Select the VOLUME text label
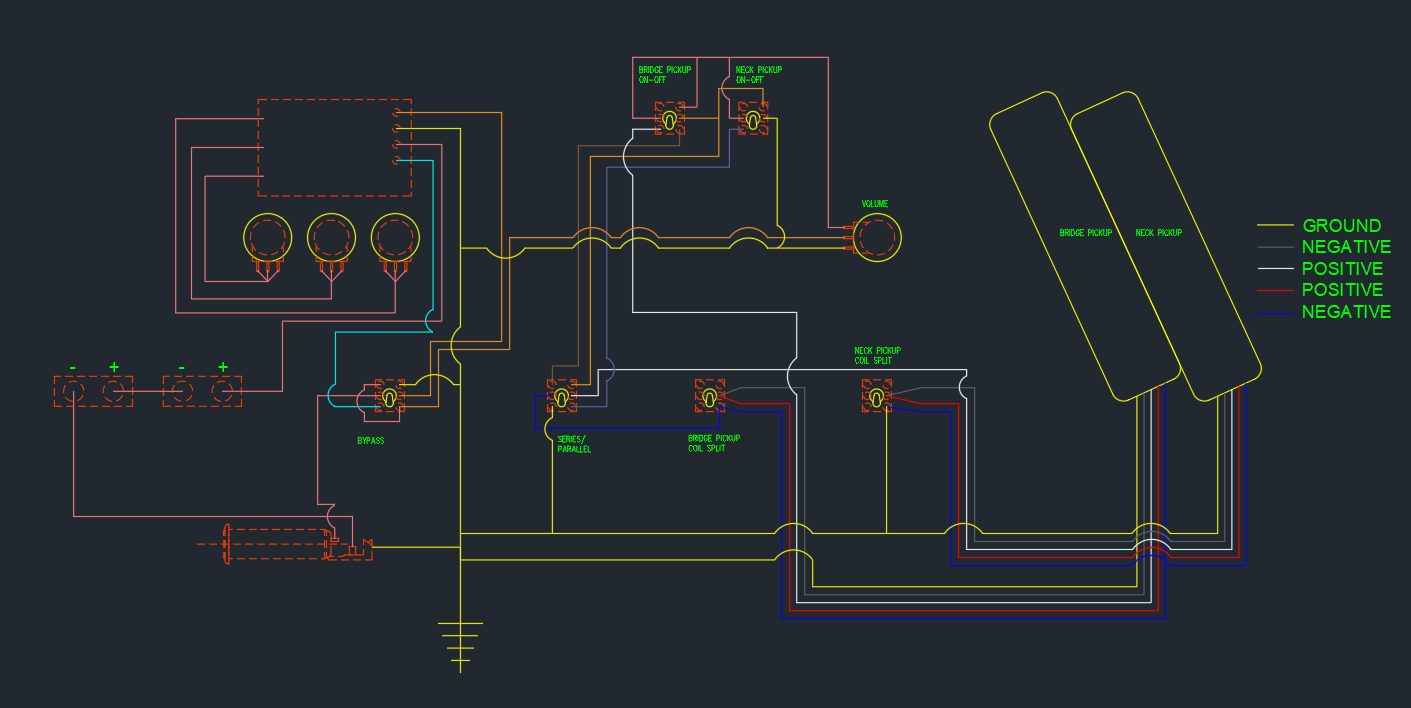The height and width of the screenshot is (708, 1411). pyautogui.click(x=875, y=204)
